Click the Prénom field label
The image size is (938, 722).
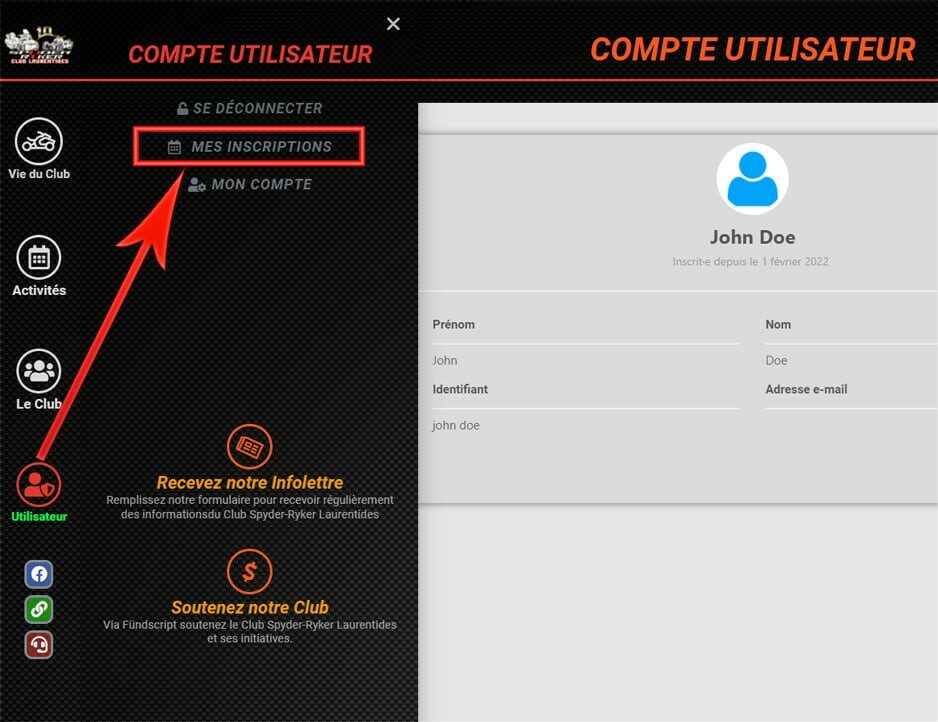(453, 325)
